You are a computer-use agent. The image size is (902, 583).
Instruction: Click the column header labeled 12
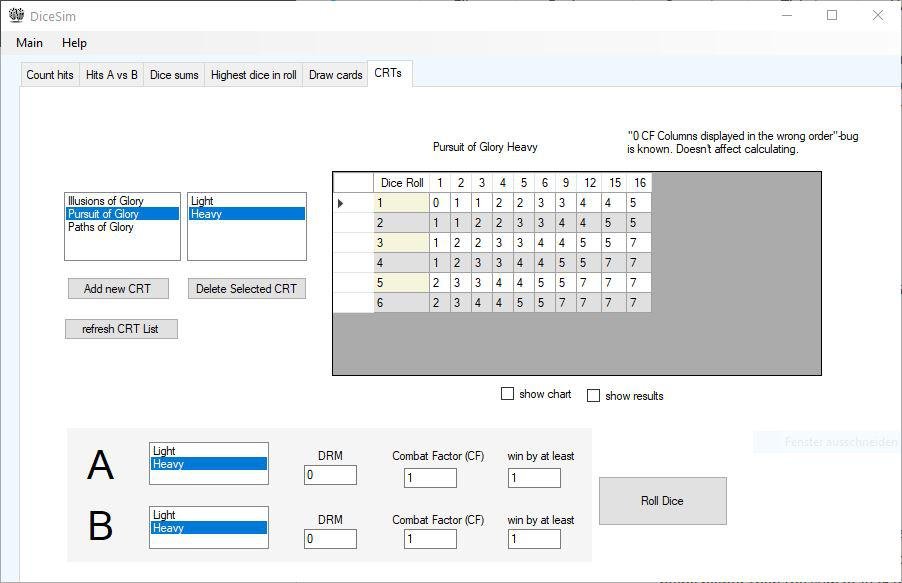coord(590,182)
